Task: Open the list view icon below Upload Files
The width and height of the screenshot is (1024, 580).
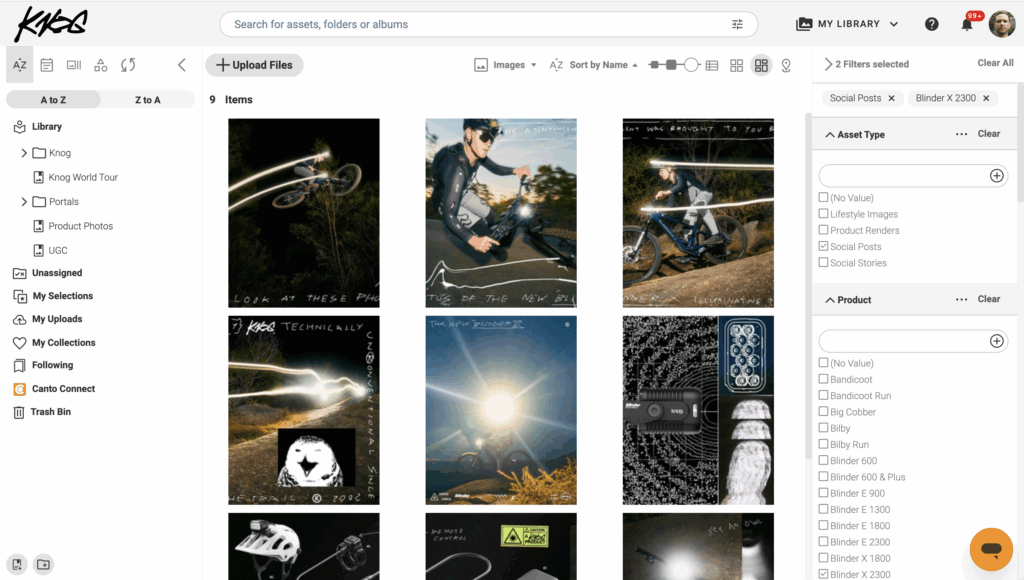Action: (46, 64)
